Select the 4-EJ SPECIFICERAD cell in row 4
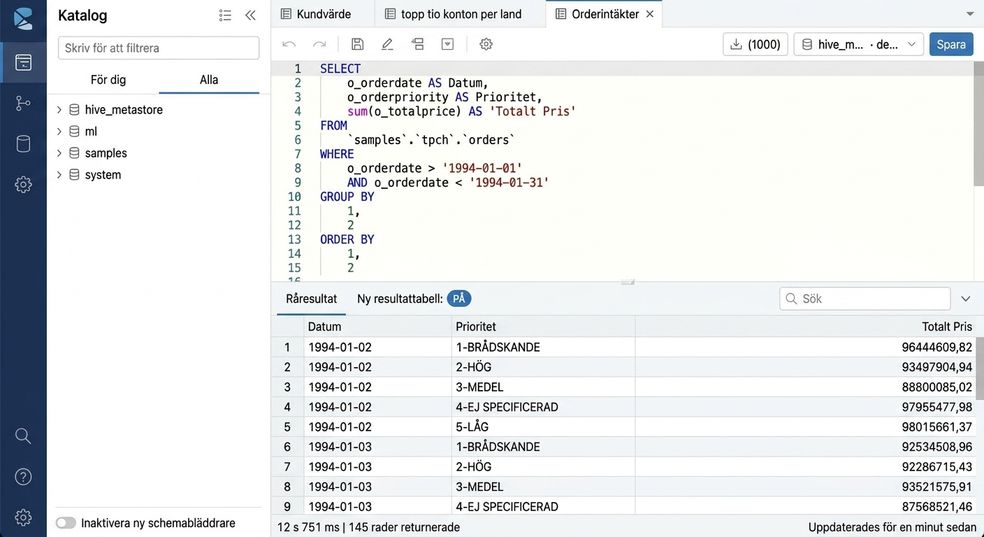984x537 pixels. point(543,407)
